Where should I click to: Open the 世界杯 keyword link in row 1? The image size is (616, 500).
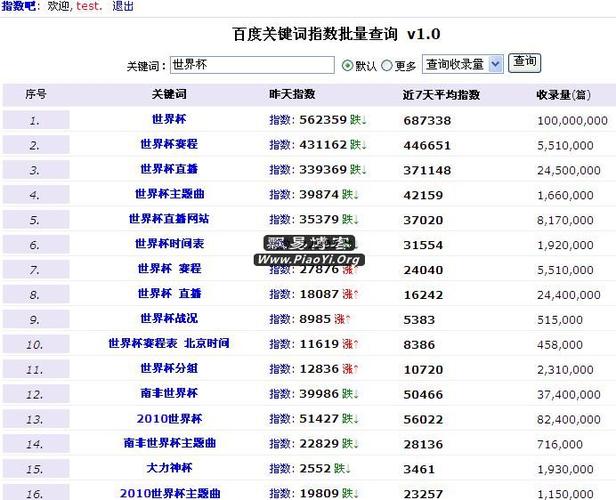(169, 119)
